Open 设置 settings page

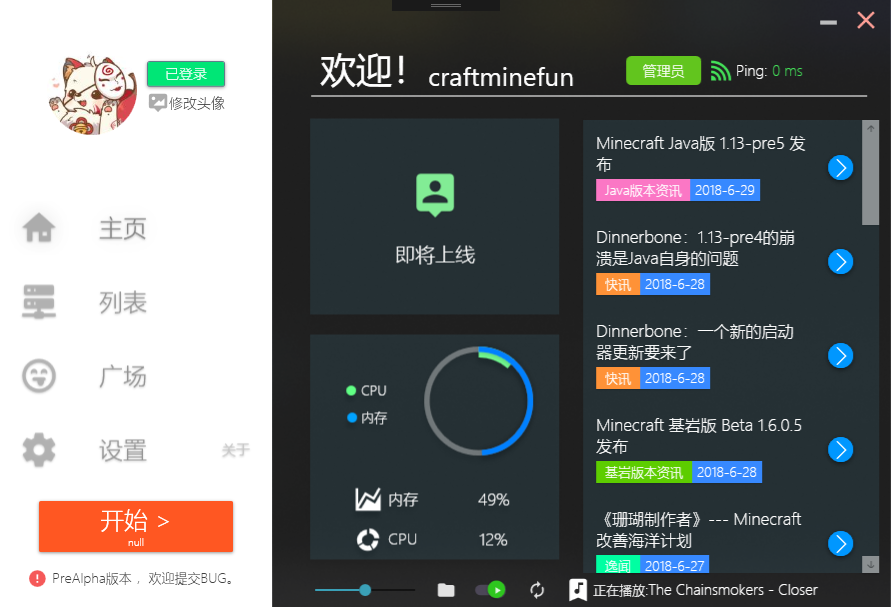[123, 450]
